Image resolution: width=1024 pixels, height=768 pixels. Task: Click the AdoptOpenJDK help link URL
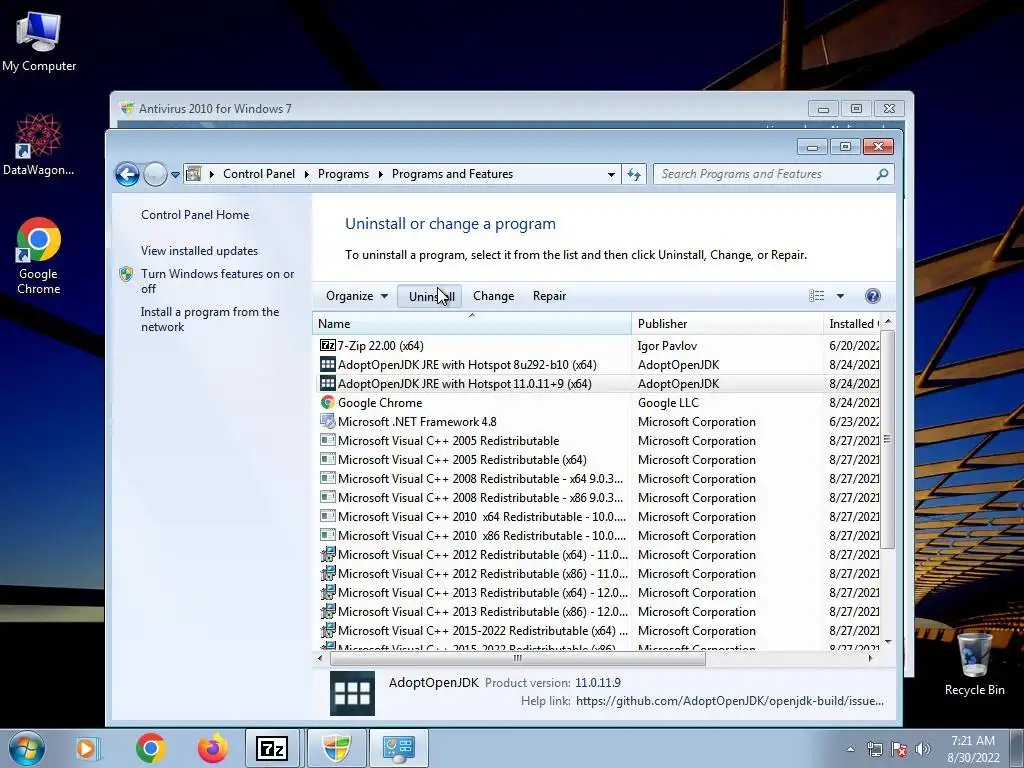729,701
